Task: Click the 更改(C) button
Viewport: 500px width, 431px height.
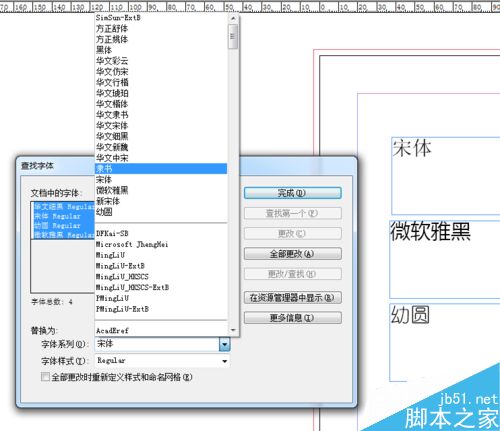Action: coord(293,234)
